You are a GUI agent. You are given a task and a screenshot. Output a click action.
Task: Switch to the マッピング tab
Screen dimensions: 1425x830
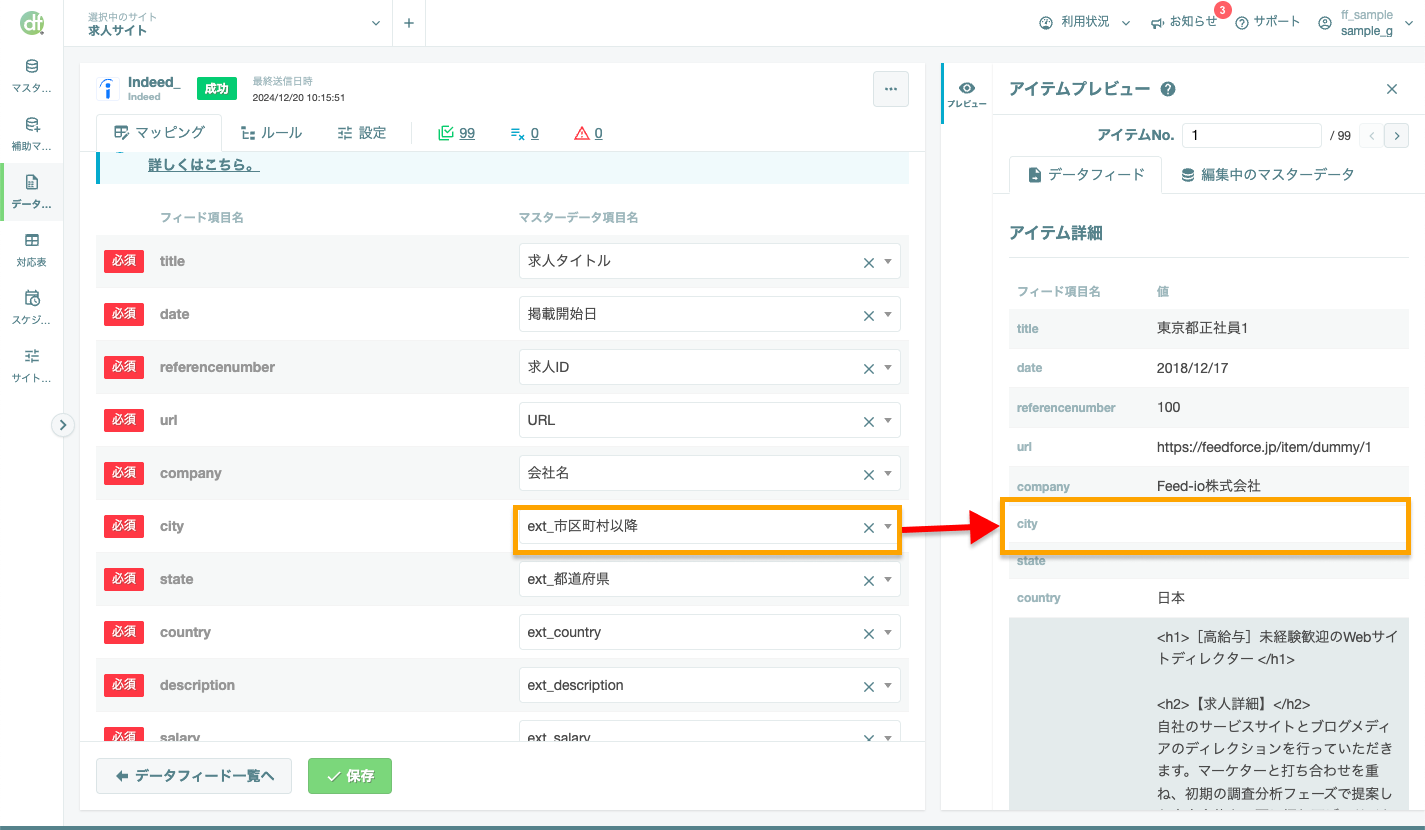pyautogui.click(x=160, y=132)
